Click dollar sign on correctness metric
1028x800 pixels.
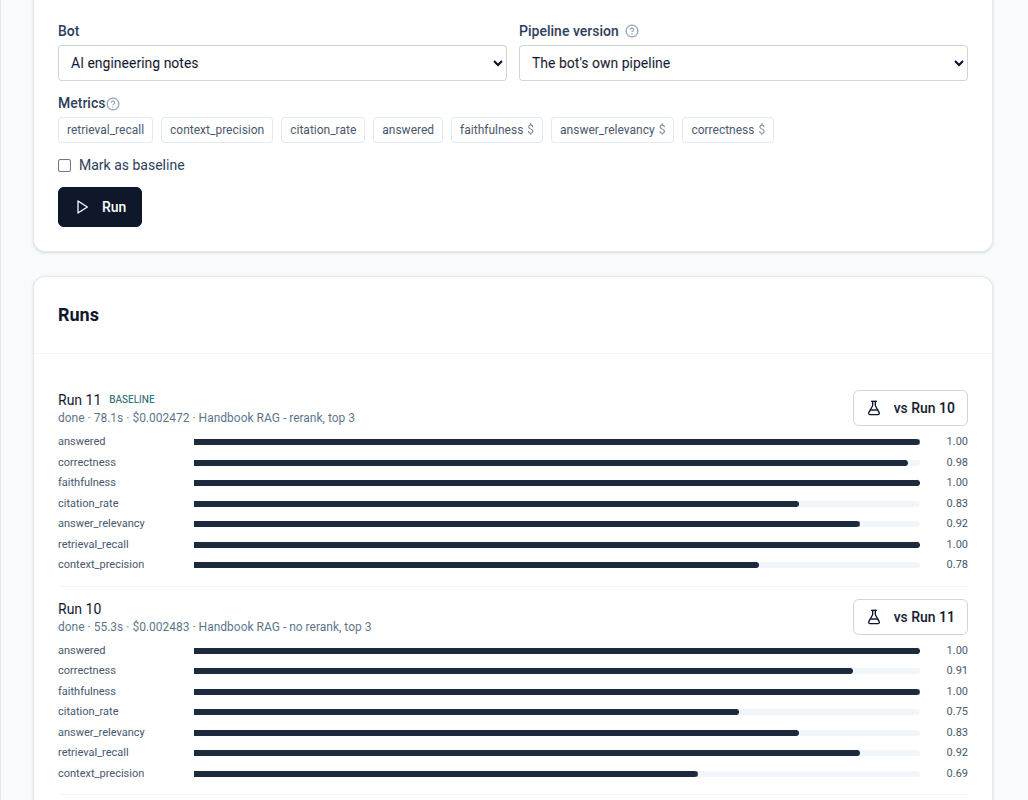(761, 129)
